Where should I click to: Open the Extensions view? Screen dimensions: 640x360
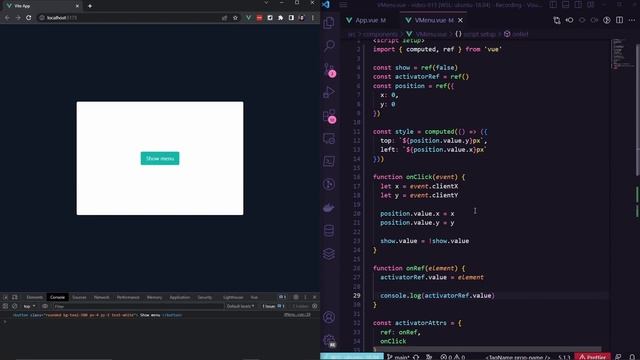pos(329,116)
